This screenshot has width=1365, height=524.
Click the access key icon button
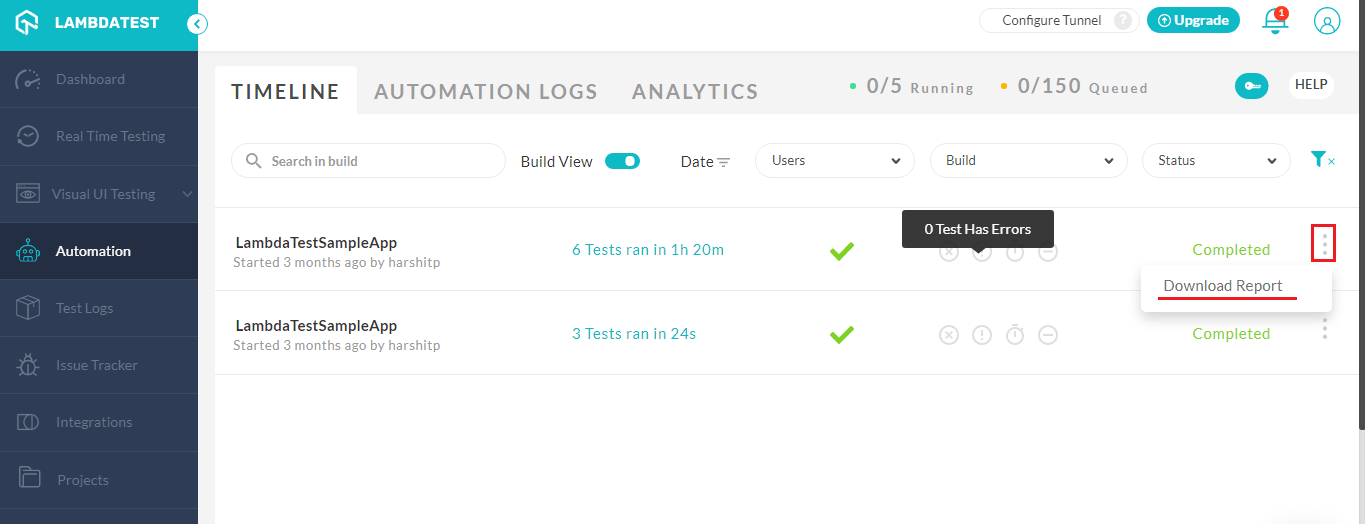(1251, 86)
